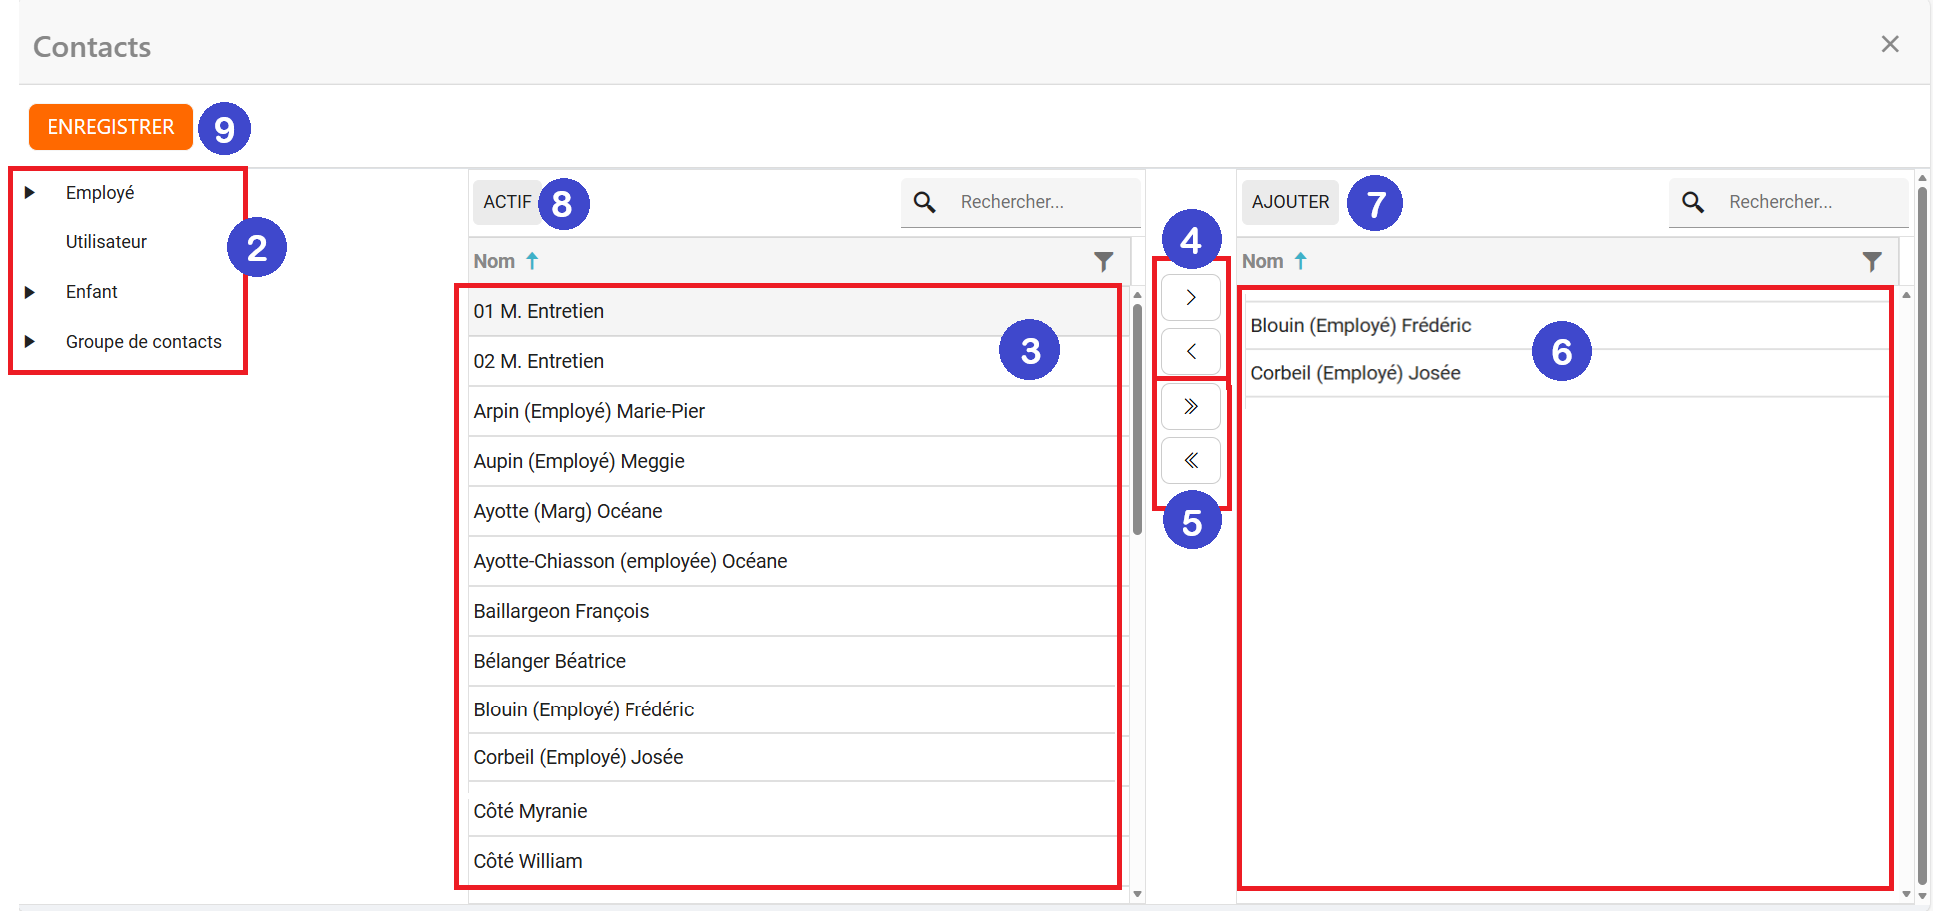Expand the Employé tree node
Viewport: 1933px width, 911px height.
(x=30, y=193)
